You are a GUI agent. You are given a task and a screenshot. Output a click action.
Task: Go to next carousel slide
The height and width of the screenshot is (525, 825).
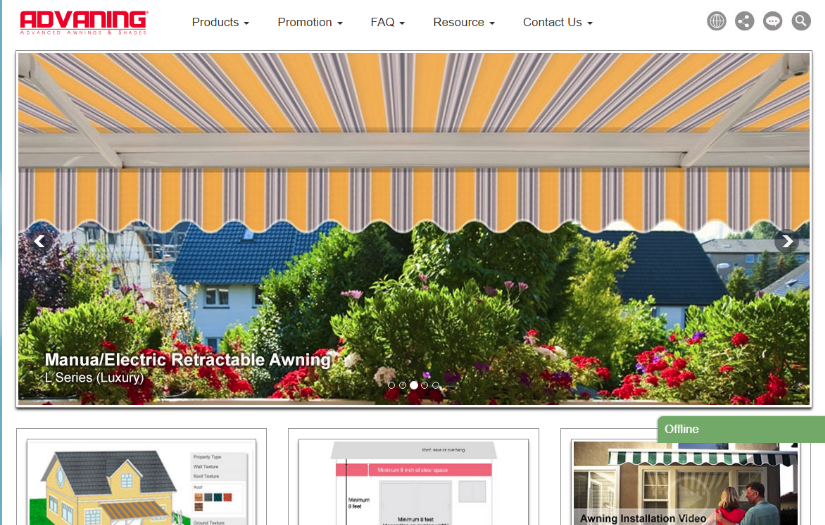tap(787, 241)
